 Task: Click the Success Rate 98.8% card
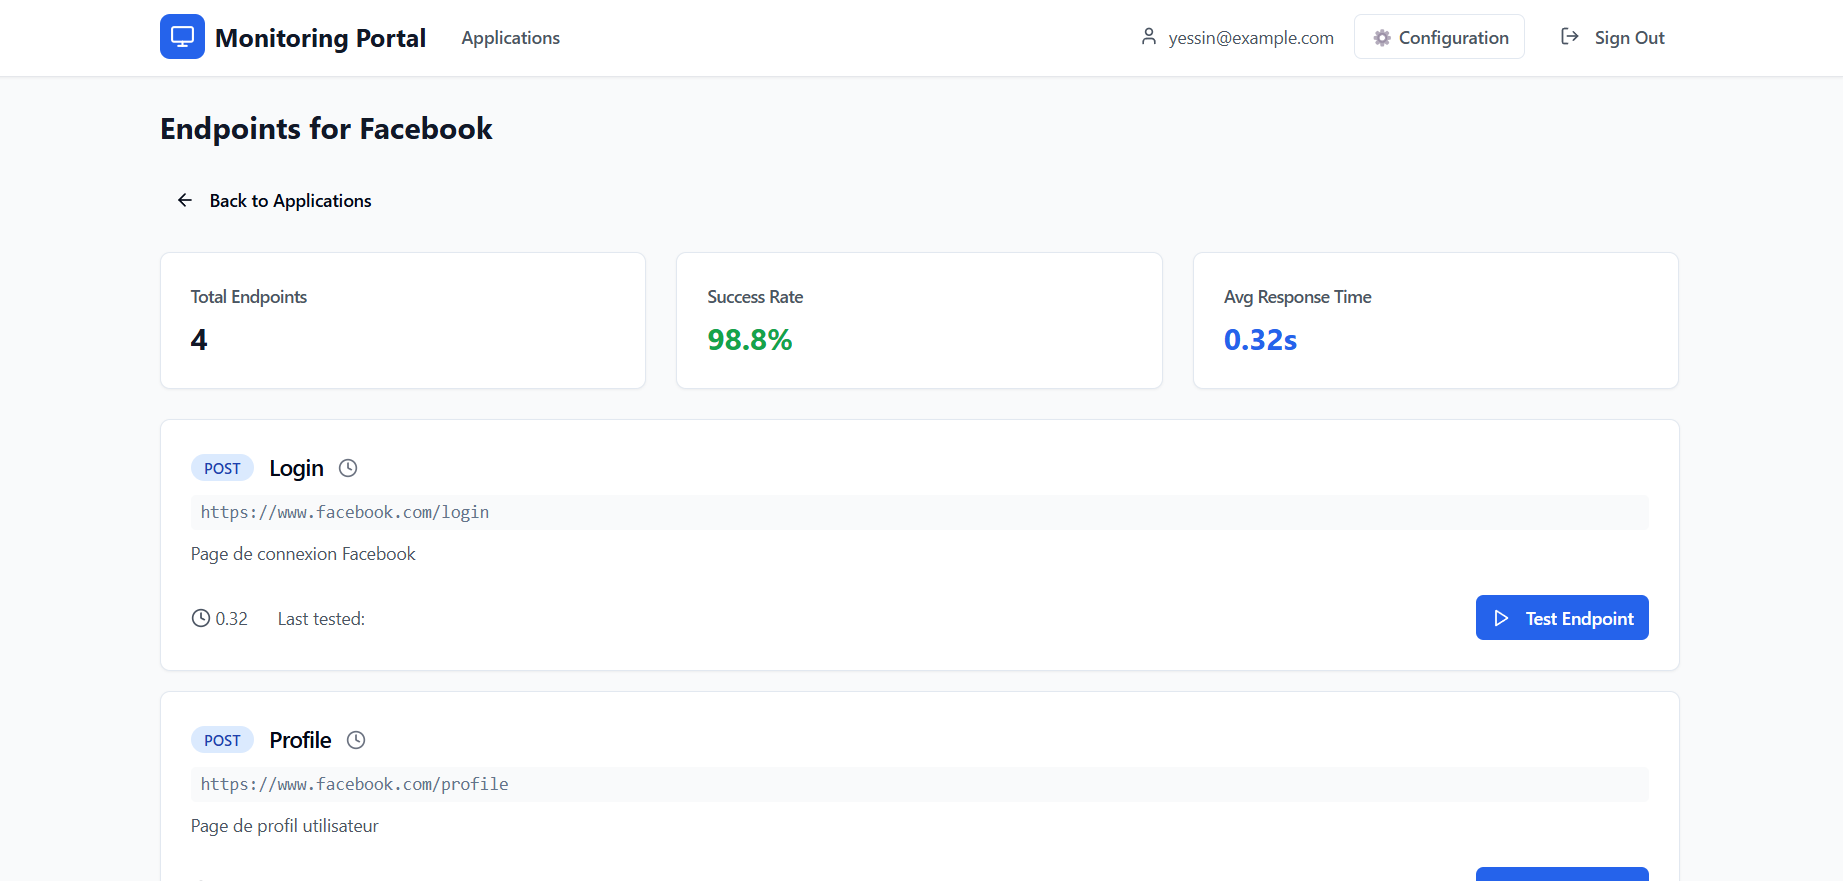918,320
